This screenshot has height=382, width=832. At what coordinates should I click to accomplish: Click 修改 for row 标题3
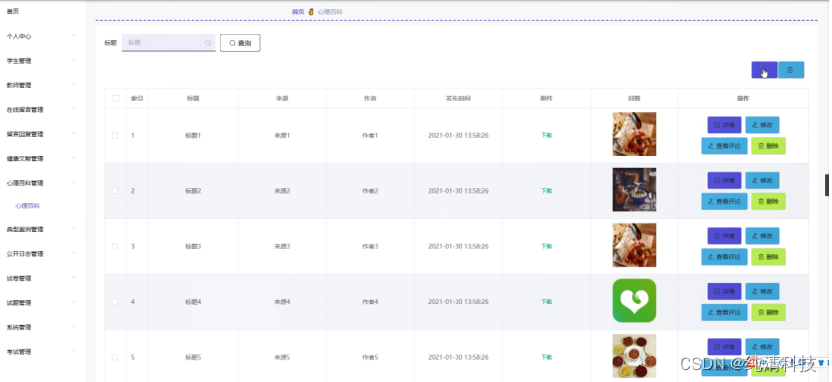tap(762, 236)
